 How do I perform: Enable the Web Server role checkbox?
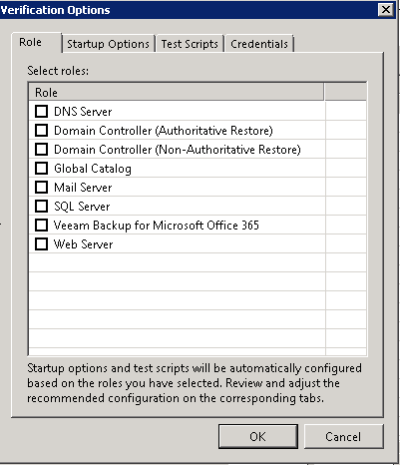tap(41, 244)
